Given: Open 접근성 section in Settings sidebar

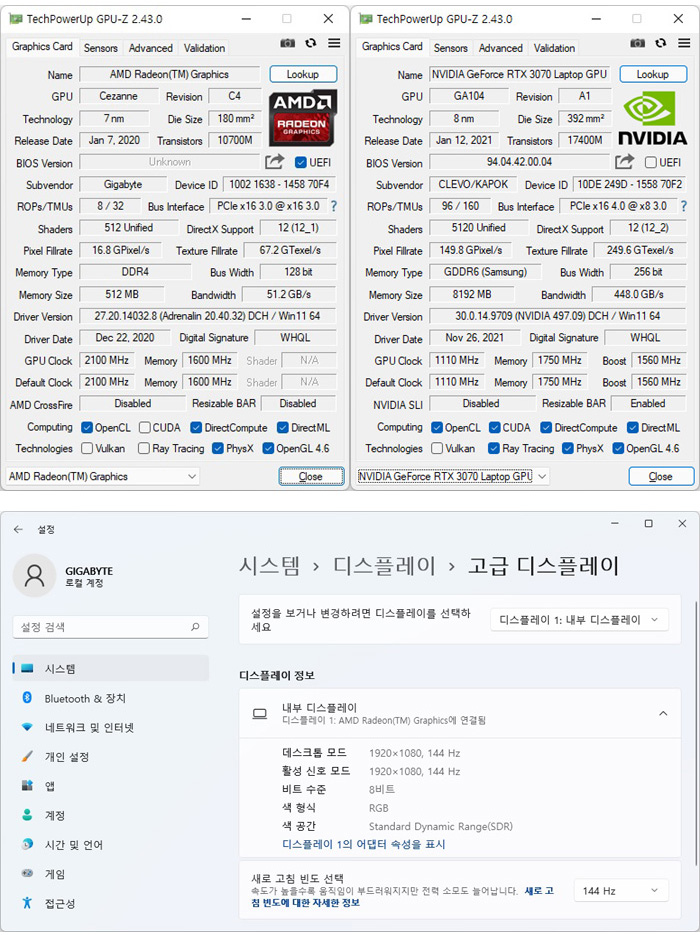Looking at the screenshot, I should 111,903.
